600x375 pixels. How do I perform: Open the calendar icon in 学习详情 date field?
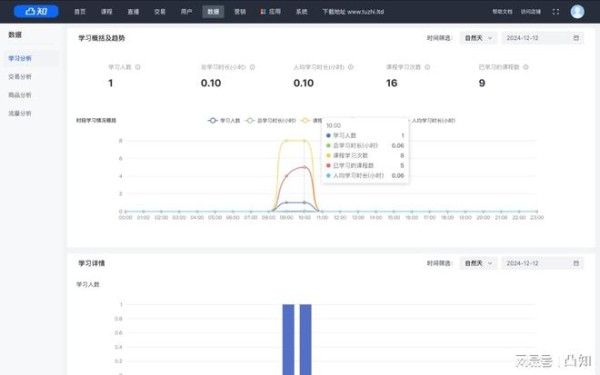[576, 263]
